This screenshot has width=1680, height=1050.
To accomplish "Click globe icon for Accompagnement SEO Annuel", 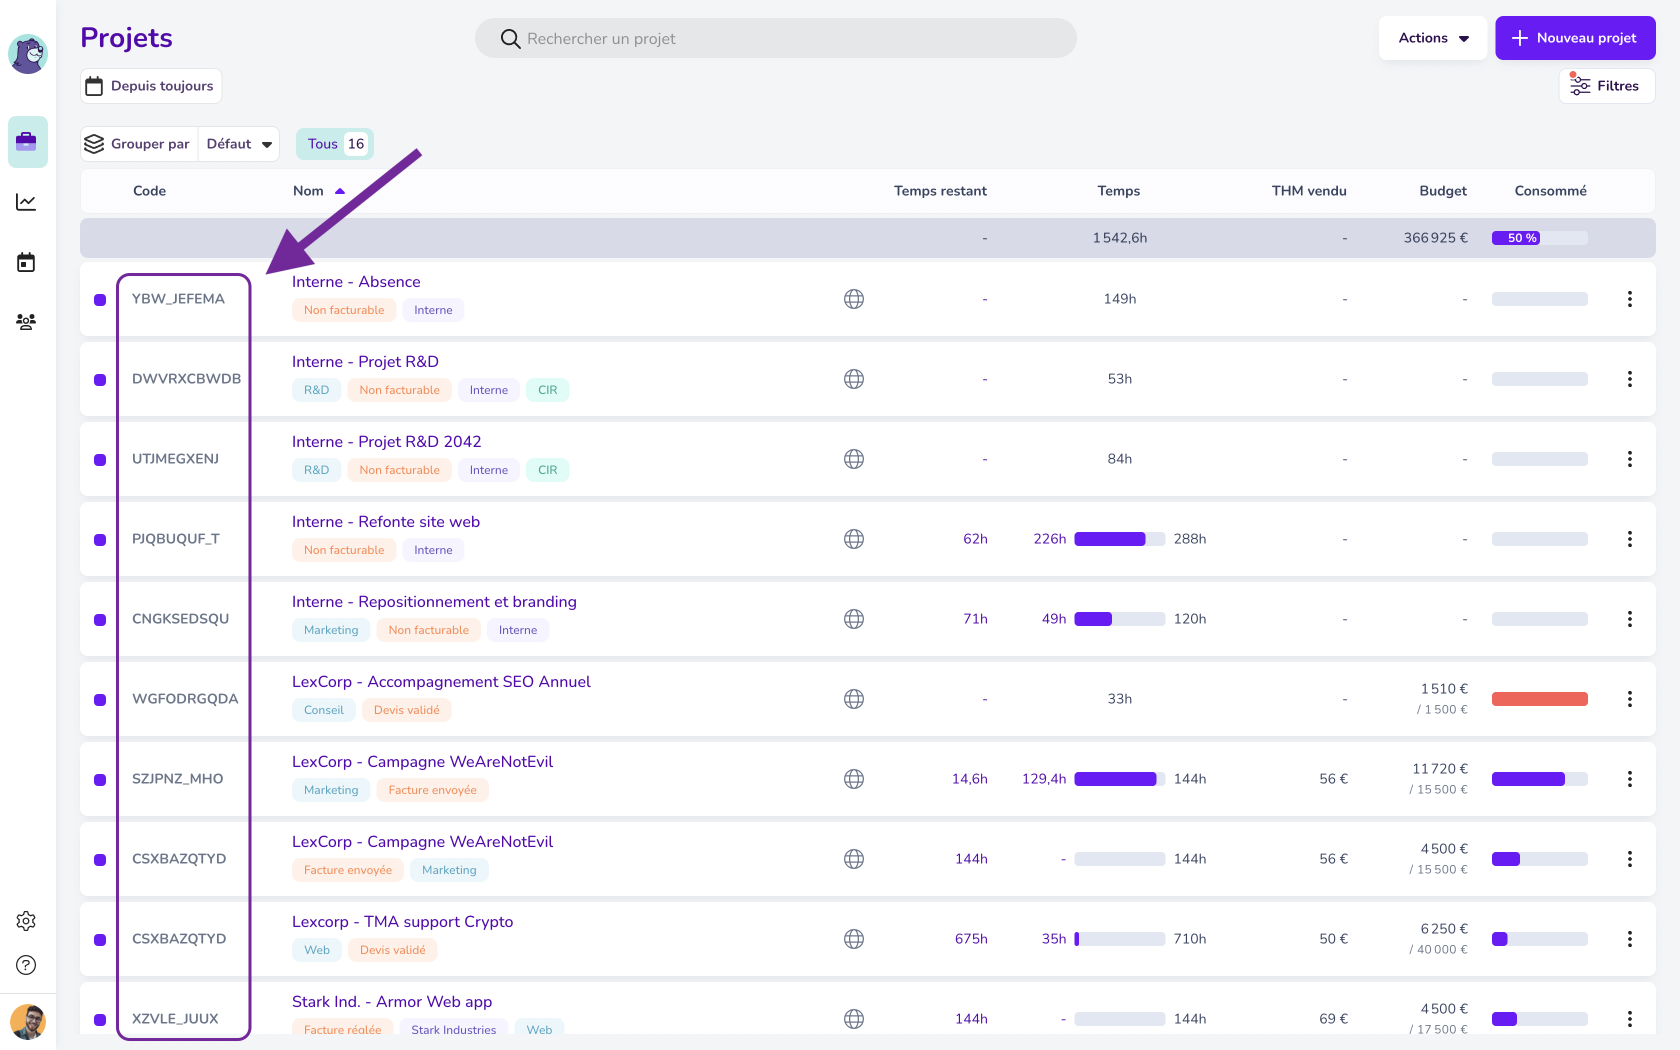I will [854, 699].
